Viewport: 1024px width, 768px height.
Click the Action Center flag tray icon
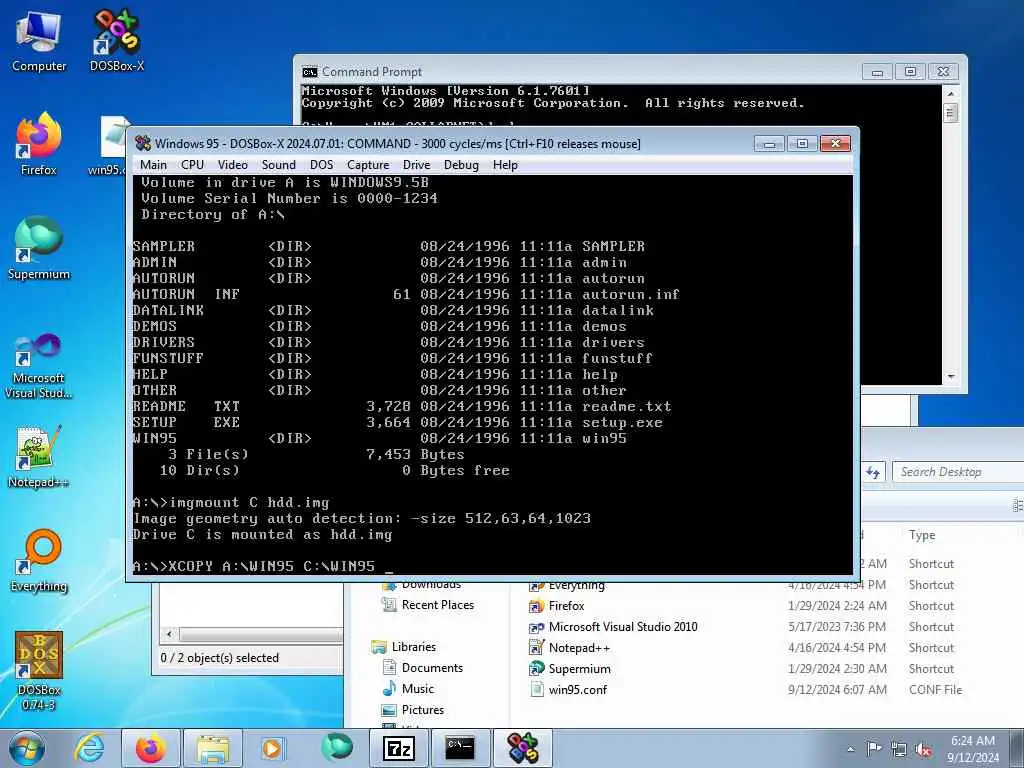coord(874,749)
